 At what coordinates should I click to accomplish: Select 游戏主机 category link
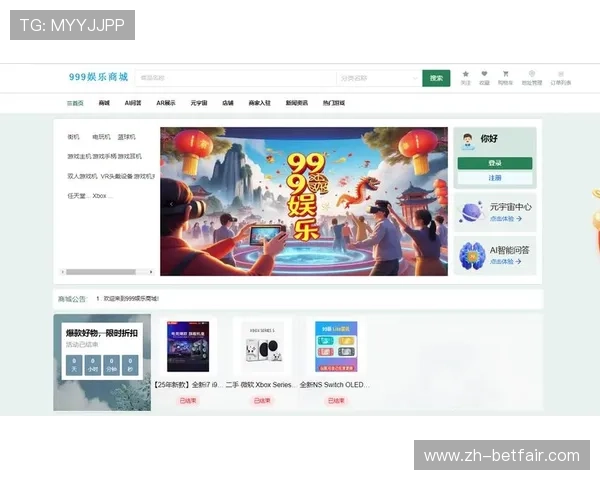point(79,156)
